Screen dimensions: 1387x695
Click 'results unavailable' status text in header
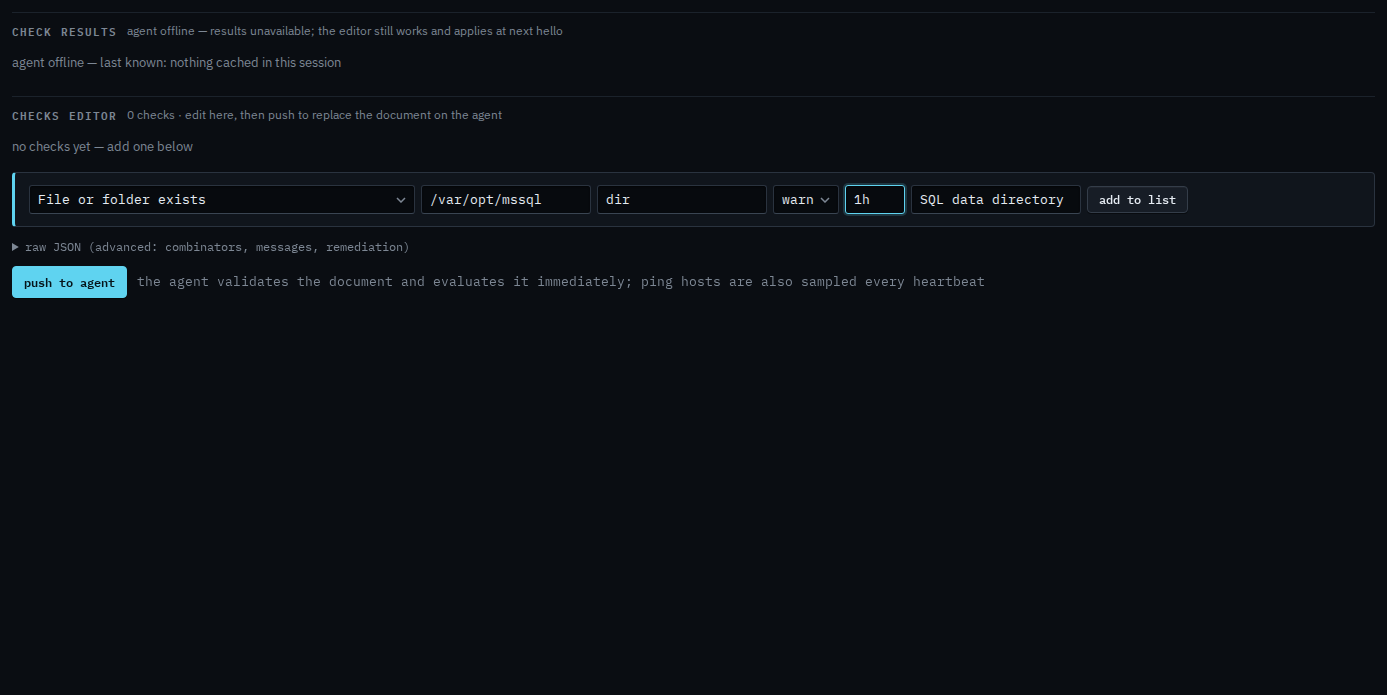coord(344,31)
